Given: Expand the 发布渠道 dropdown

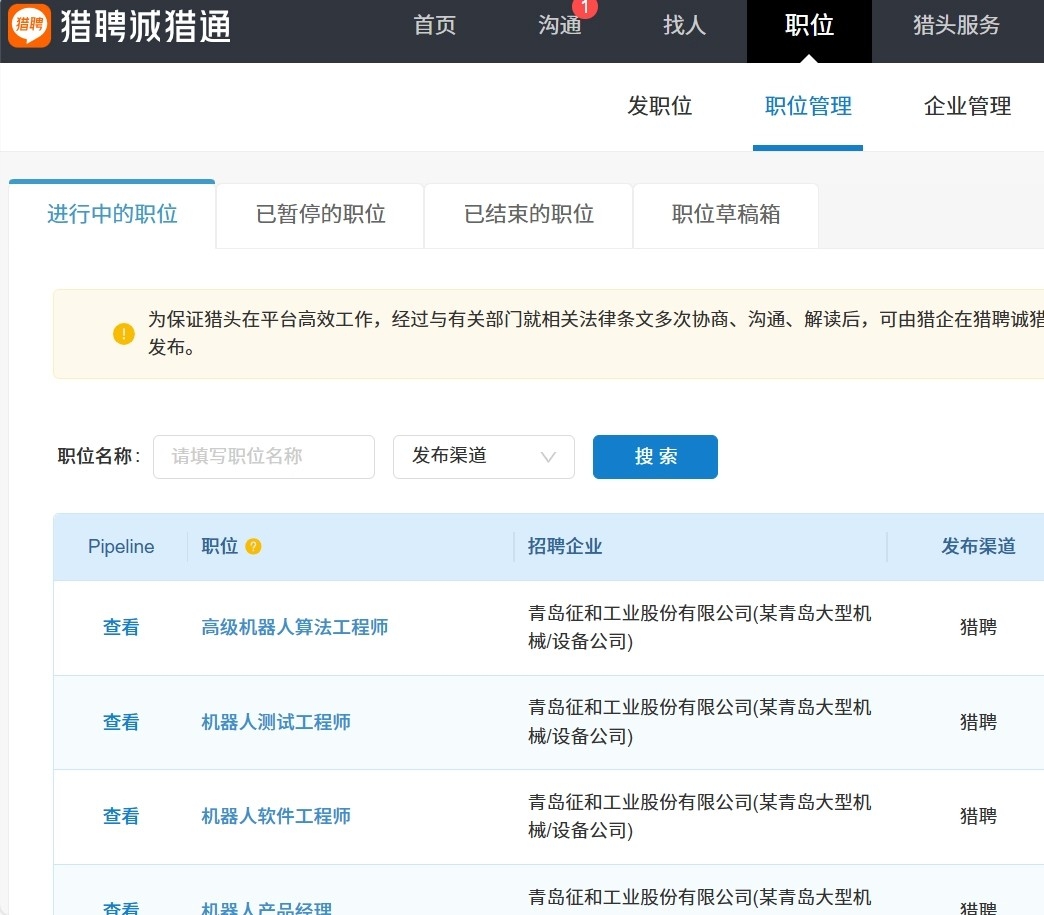Looking at the screenshot, I should [483, 456].
